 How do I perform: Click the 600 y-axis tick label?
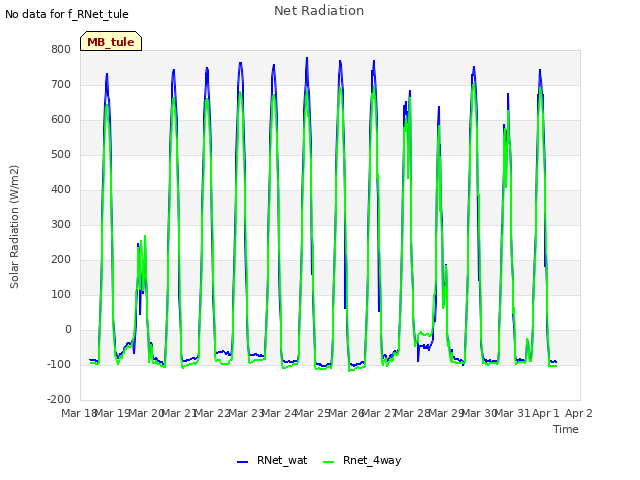click(x=61, y=120)
